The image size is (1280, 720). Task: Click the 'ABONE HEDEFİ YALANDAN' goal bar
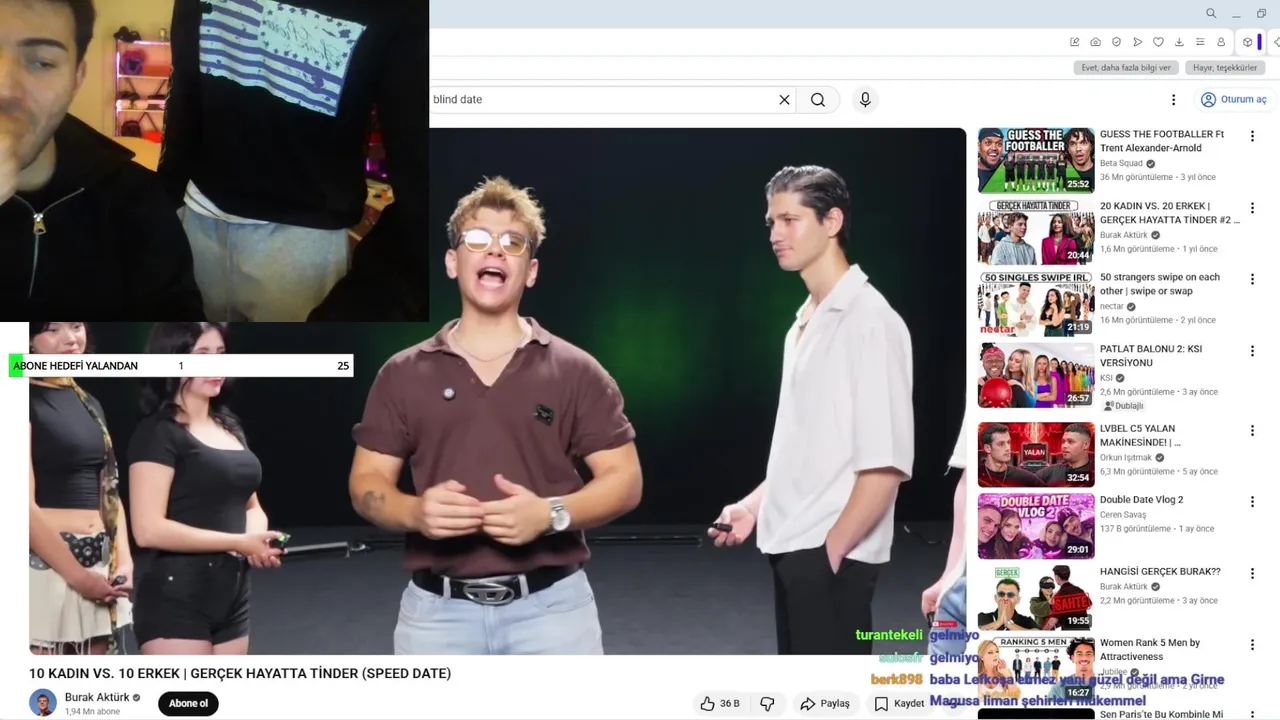(x=181, y=366)
